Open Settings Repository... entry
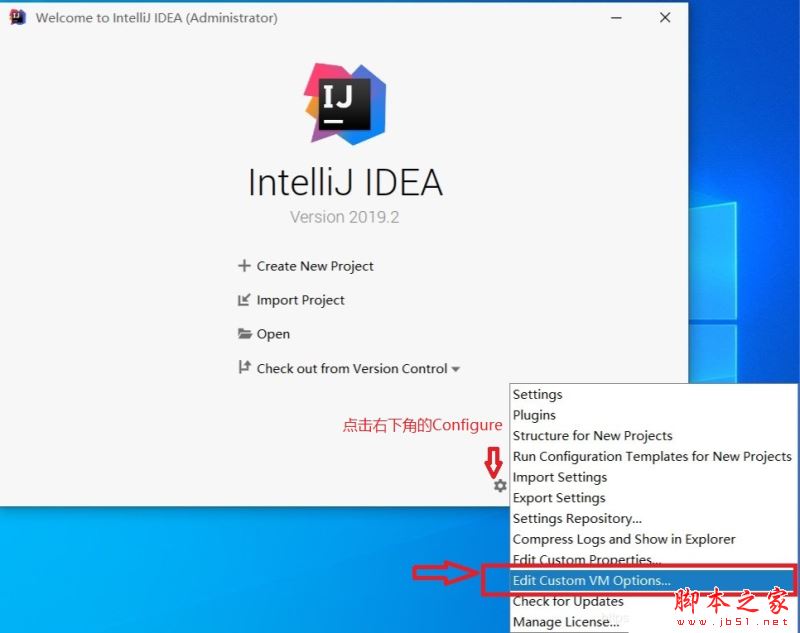The height and width of the screenshot is (633, 800). coord(653,519)
